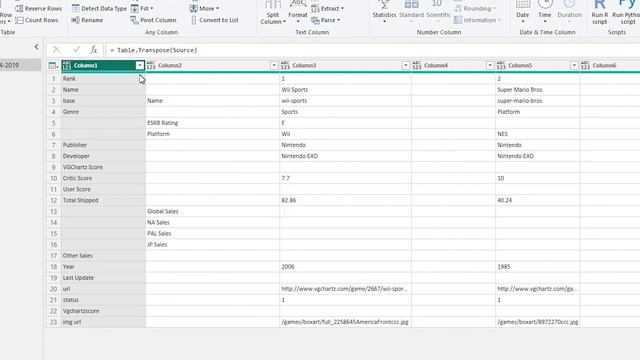Open the Column2 filter dropdown

click(x=274, y=65)
